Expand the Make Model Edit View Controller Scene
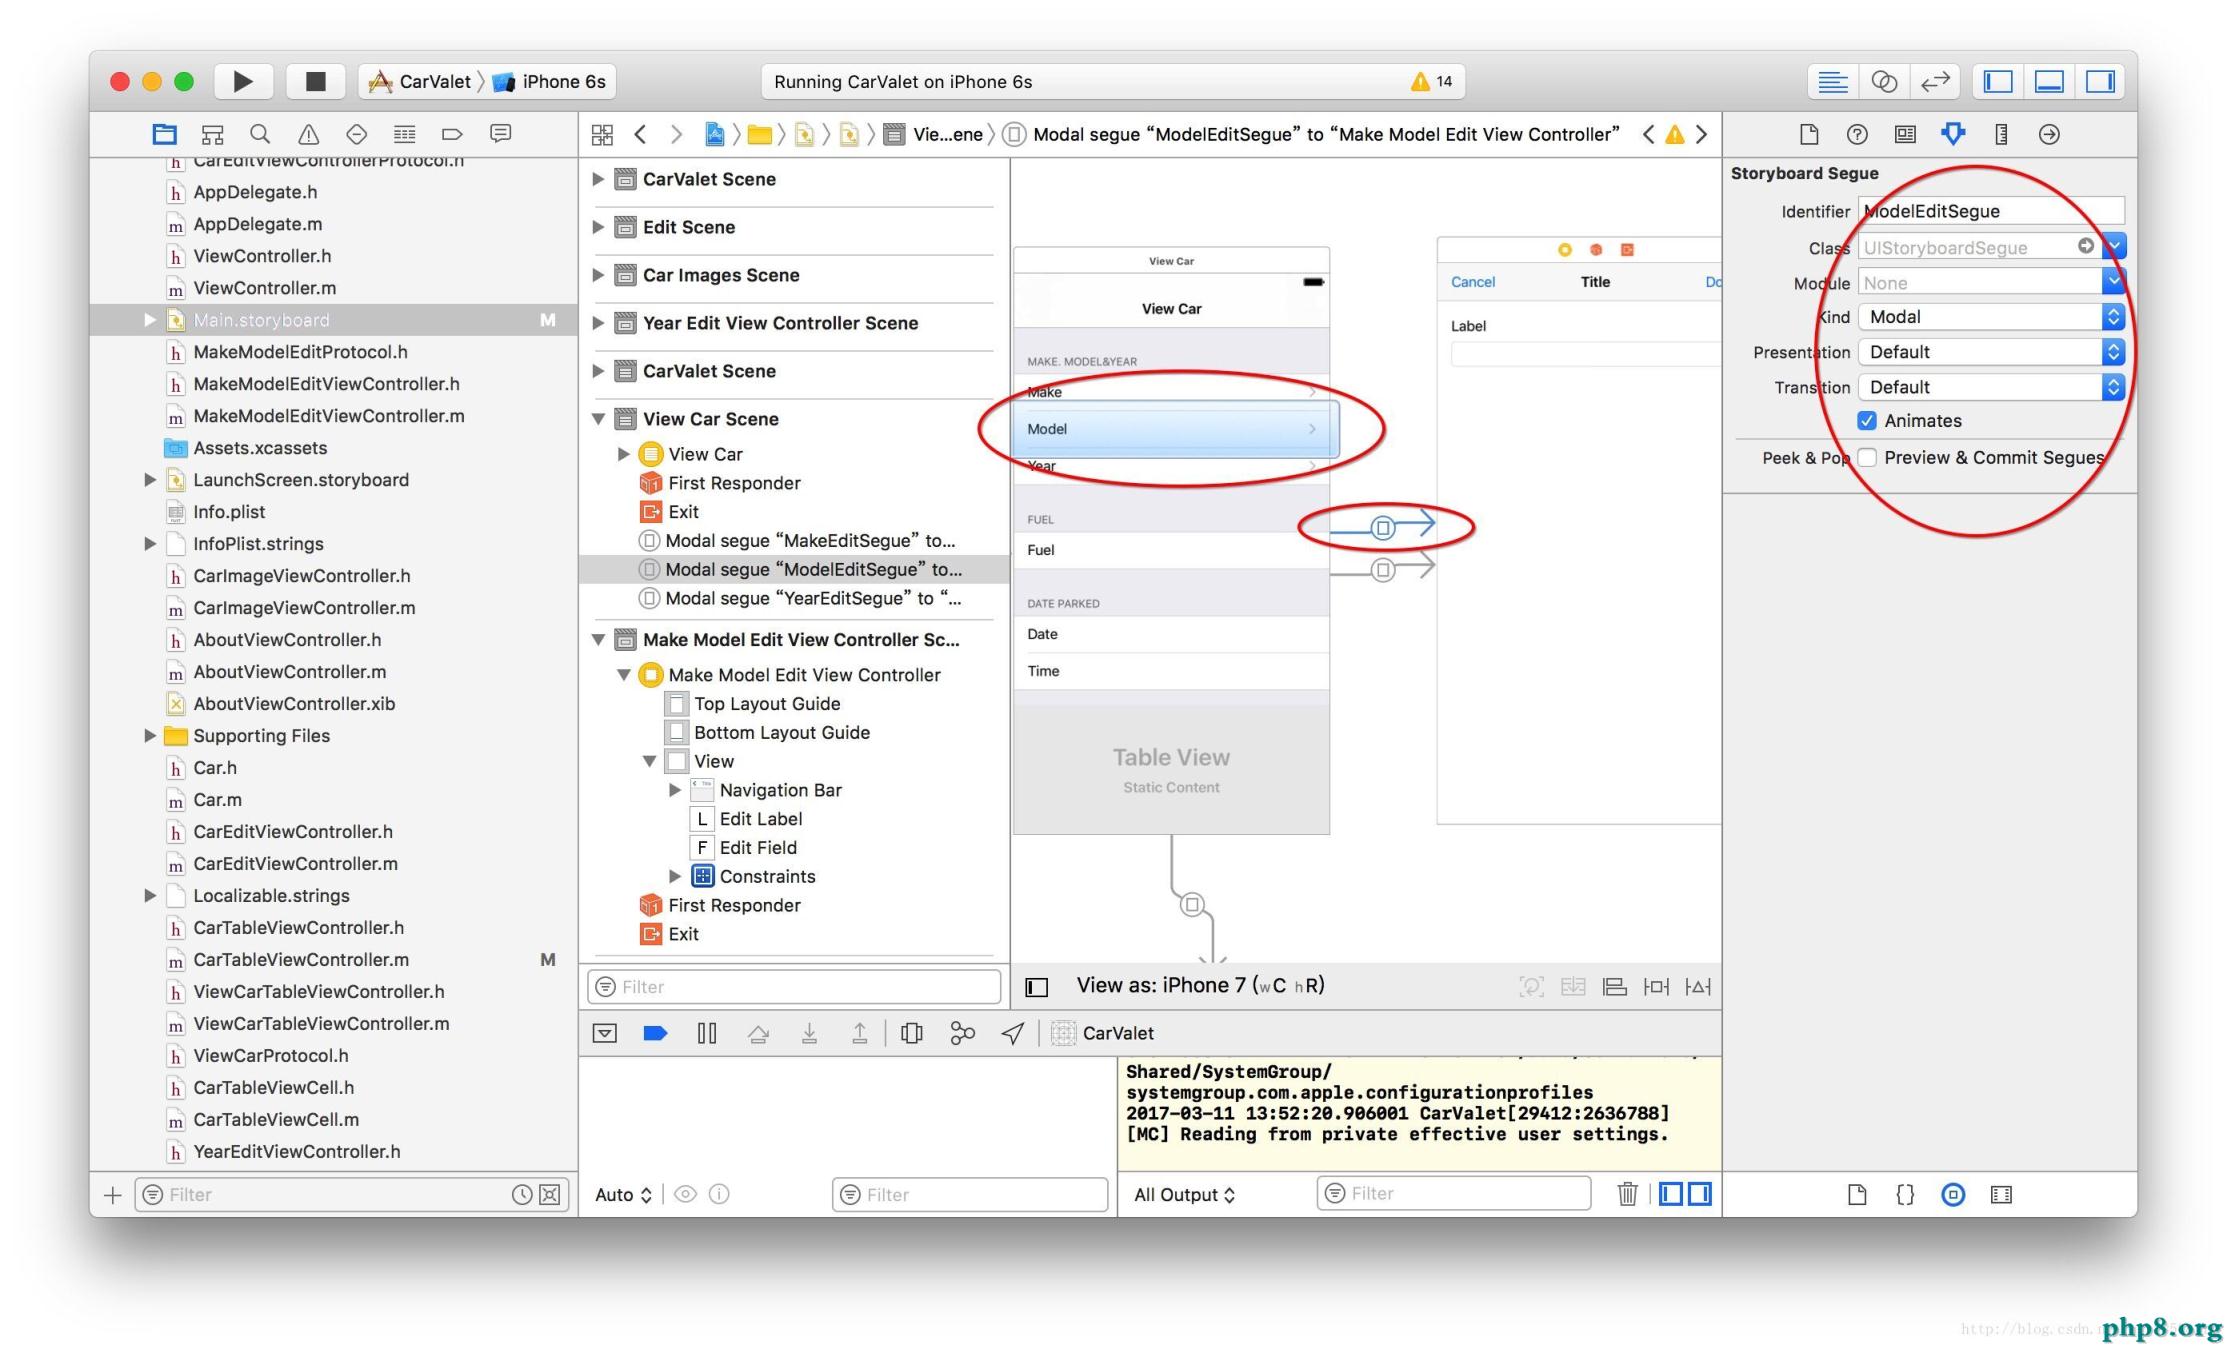This screenshot has height=1345, width=2227. pyautogui.click(x=606, y=639)
